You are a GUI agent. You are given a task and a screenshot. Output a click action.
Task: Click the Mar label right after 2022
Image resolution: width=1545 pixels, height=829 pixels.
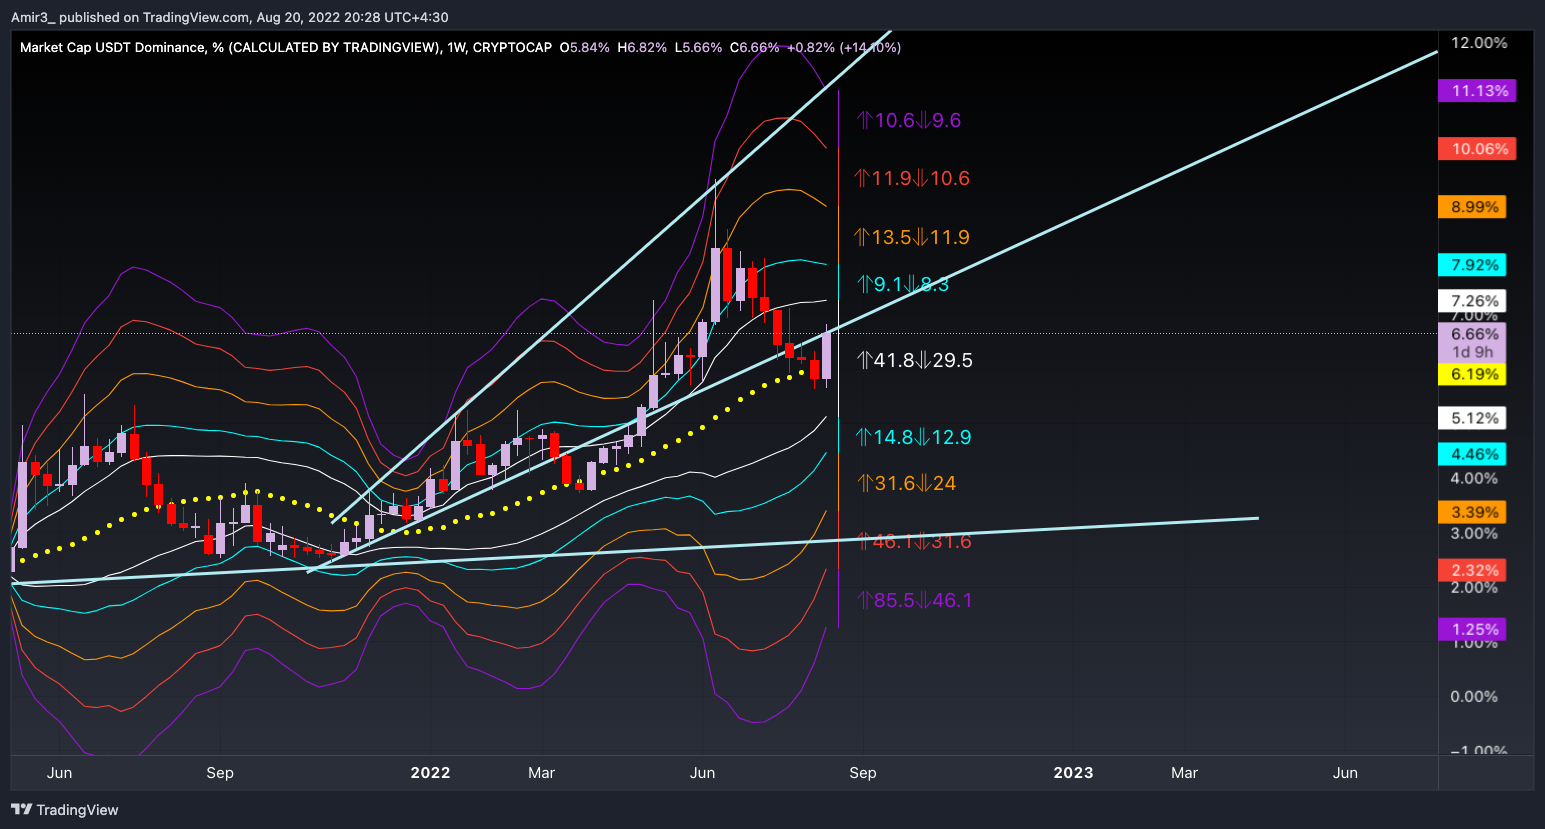pos(541,773)
